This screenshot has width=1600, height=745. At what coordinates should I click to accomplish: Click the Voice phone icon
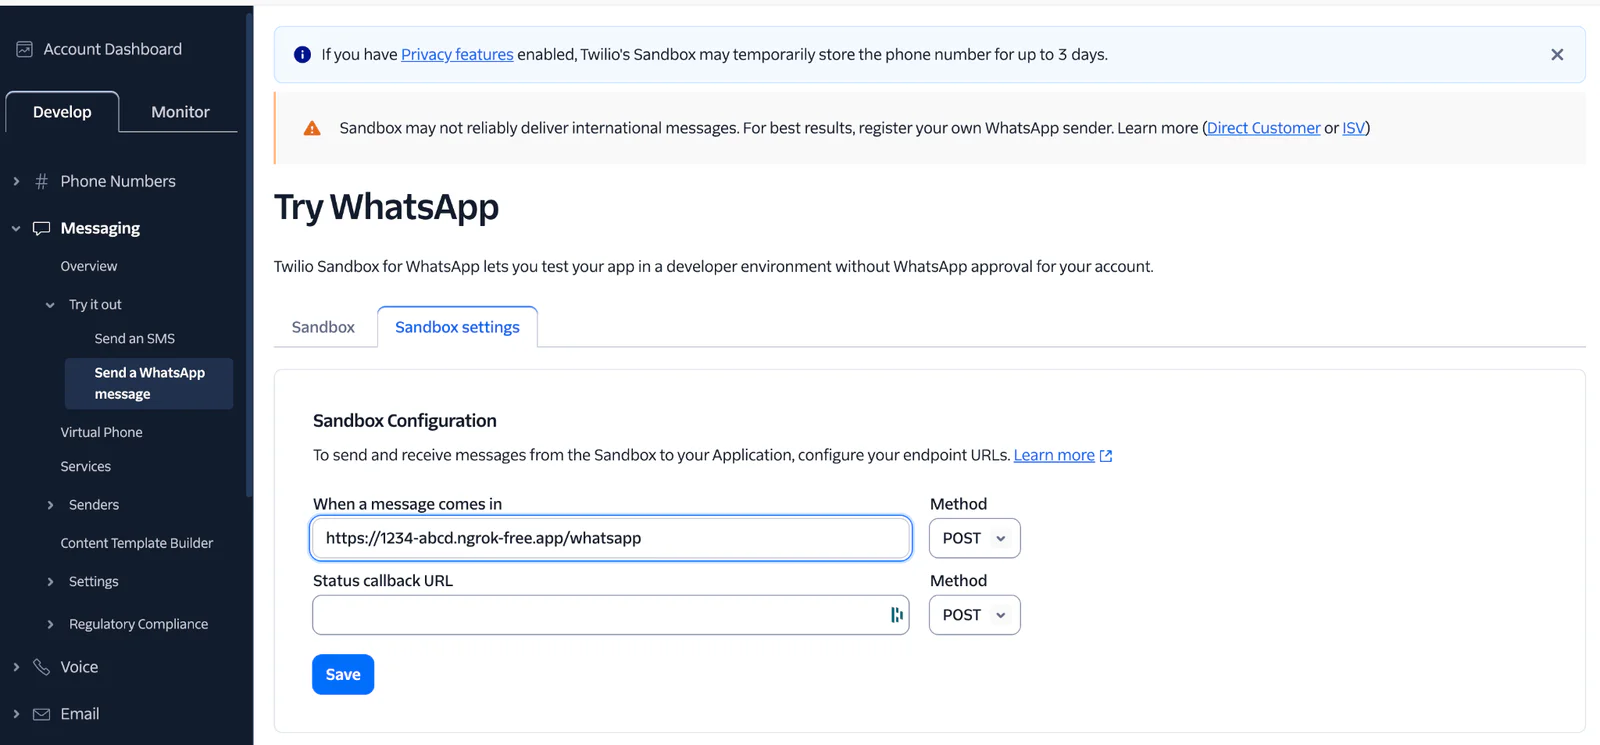pos(41,667)
